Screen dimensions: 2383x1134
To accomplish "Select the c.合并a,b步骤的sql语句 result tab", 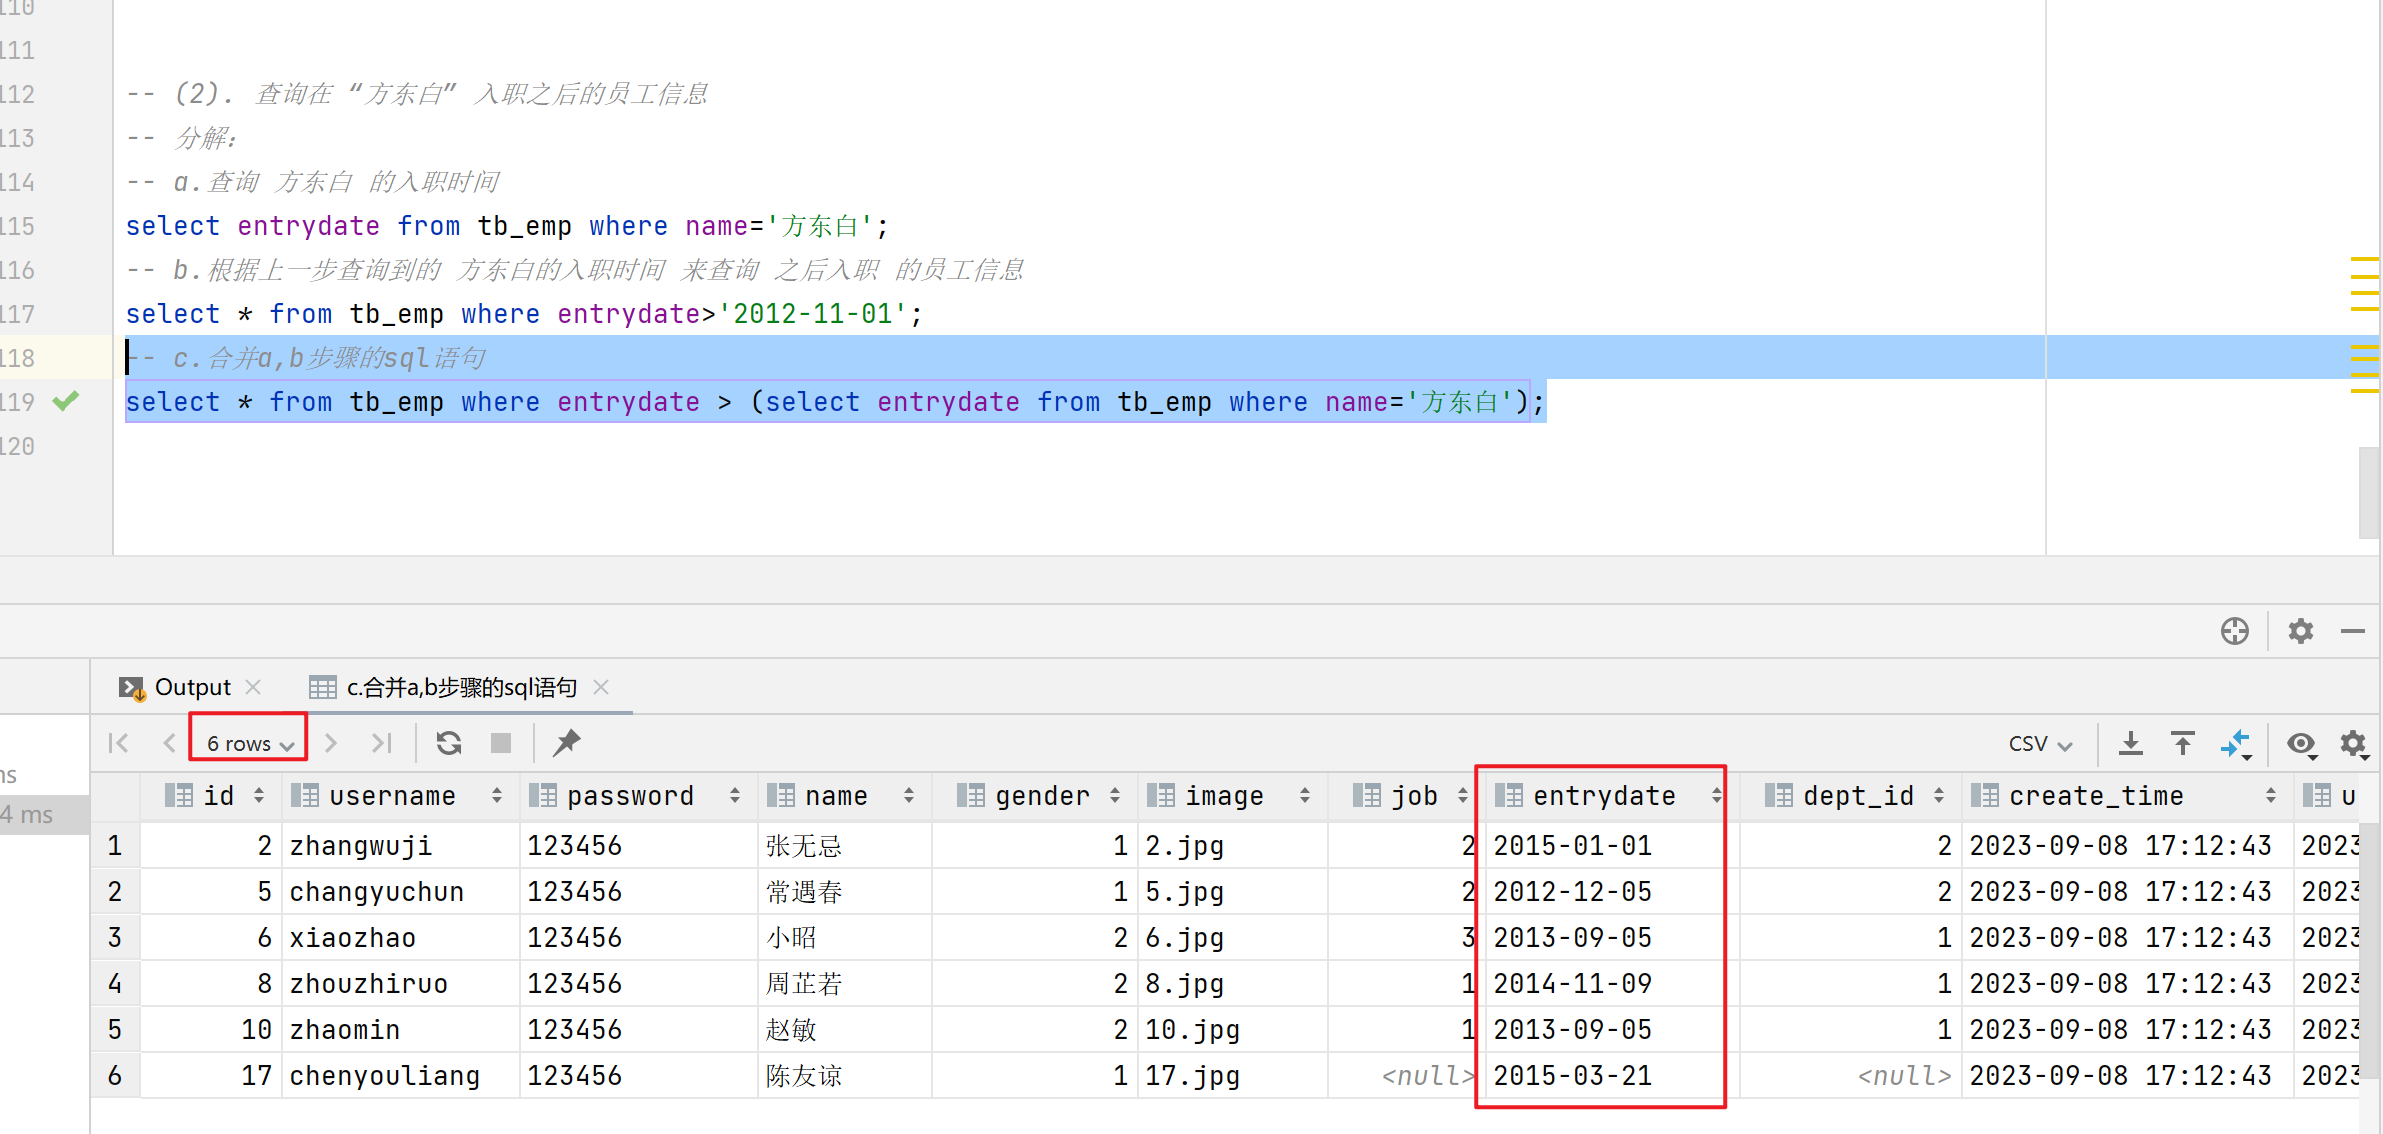I will (x=461, y=687).
